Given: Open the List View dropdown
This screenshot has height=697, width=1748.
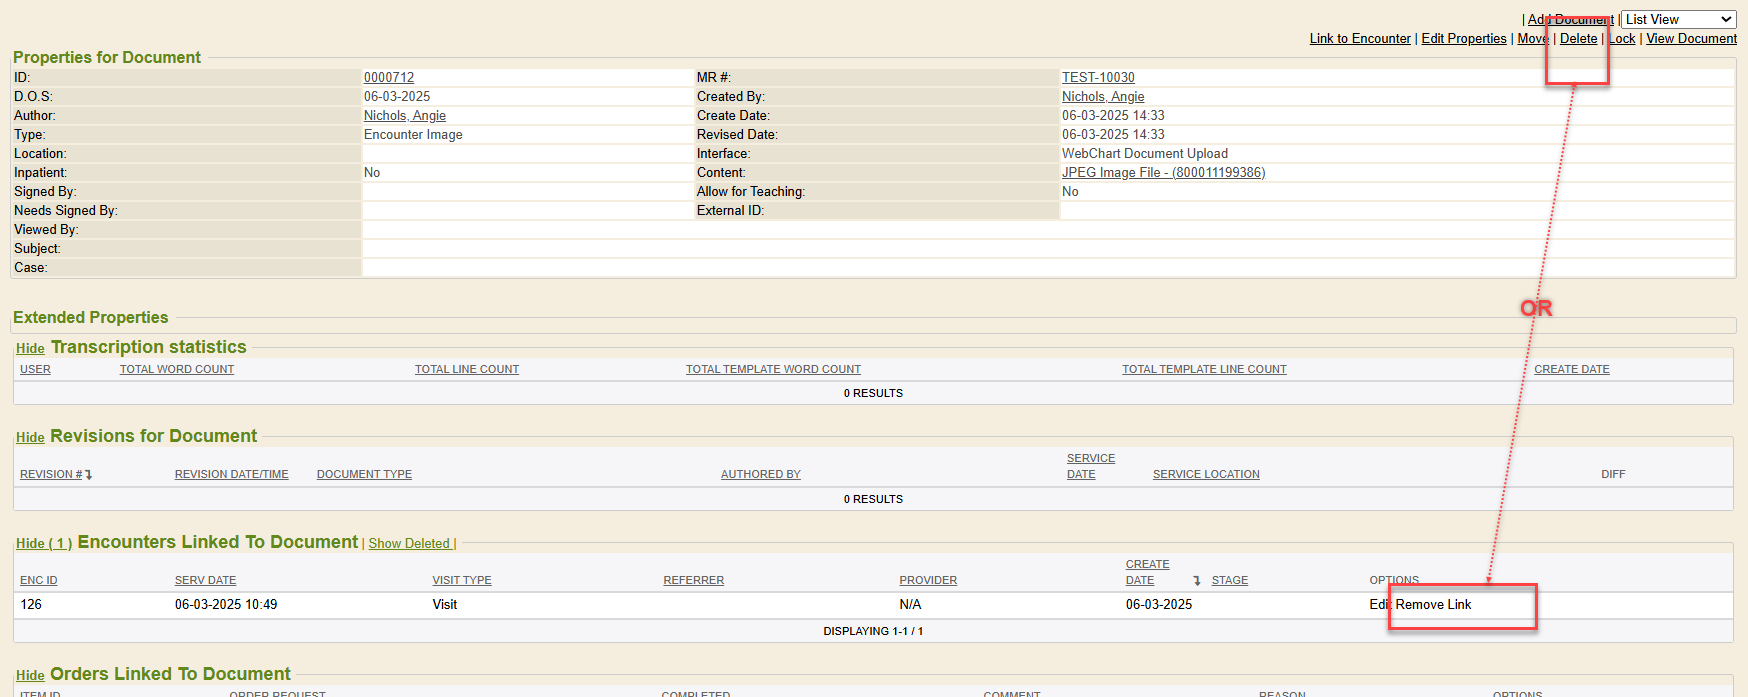Looking at the screenshot, I should (1678, 19).
